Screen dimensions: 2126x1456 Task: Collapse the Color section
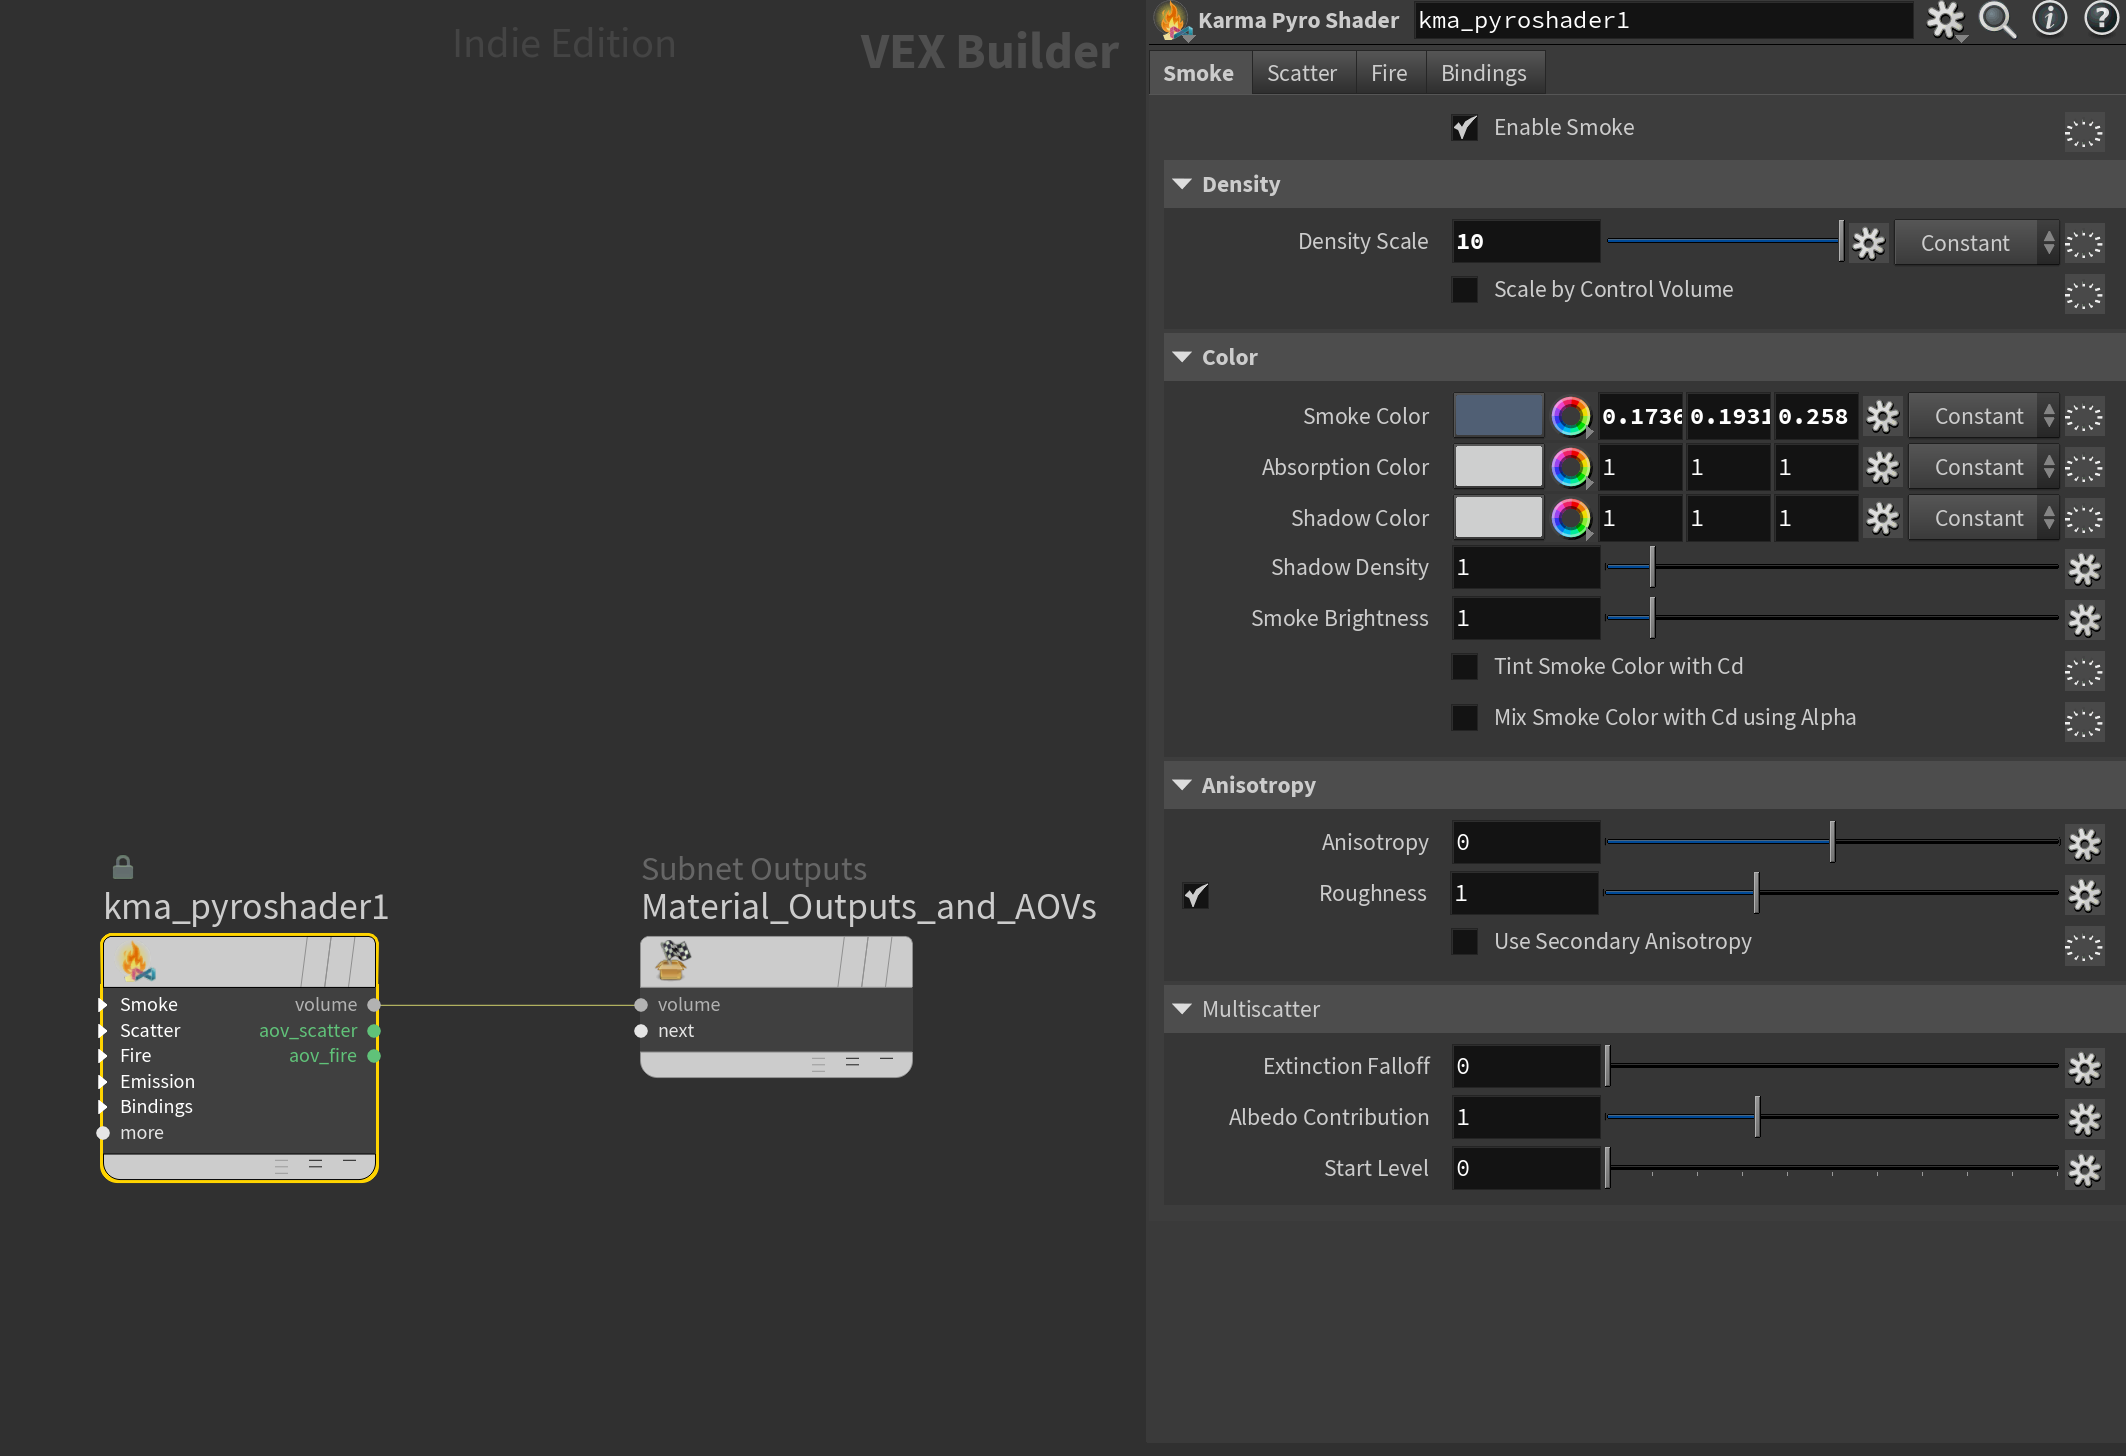[x=1182, y=358]
